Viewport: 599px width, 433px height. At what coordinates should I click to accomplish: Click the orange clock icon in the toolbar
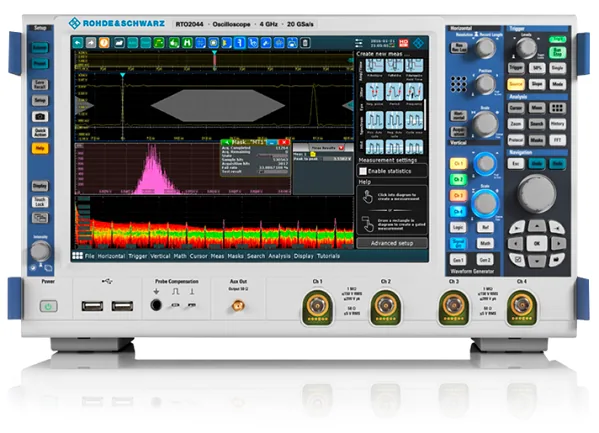click(x=104, y=43)
